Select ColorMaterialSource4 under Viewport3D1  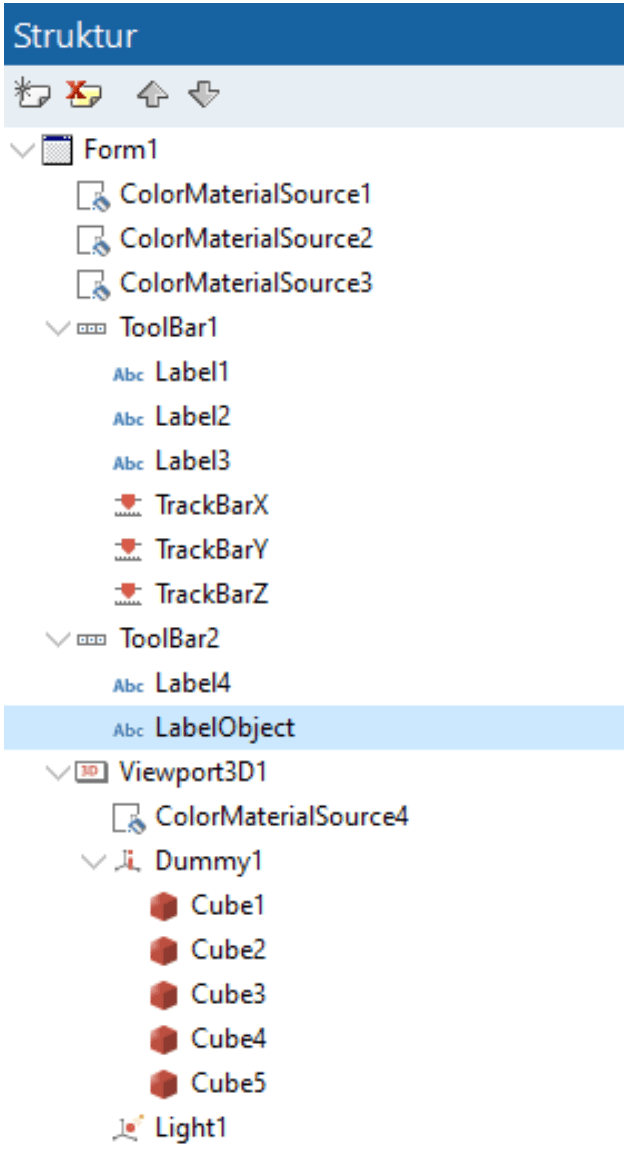pos(282,817)
